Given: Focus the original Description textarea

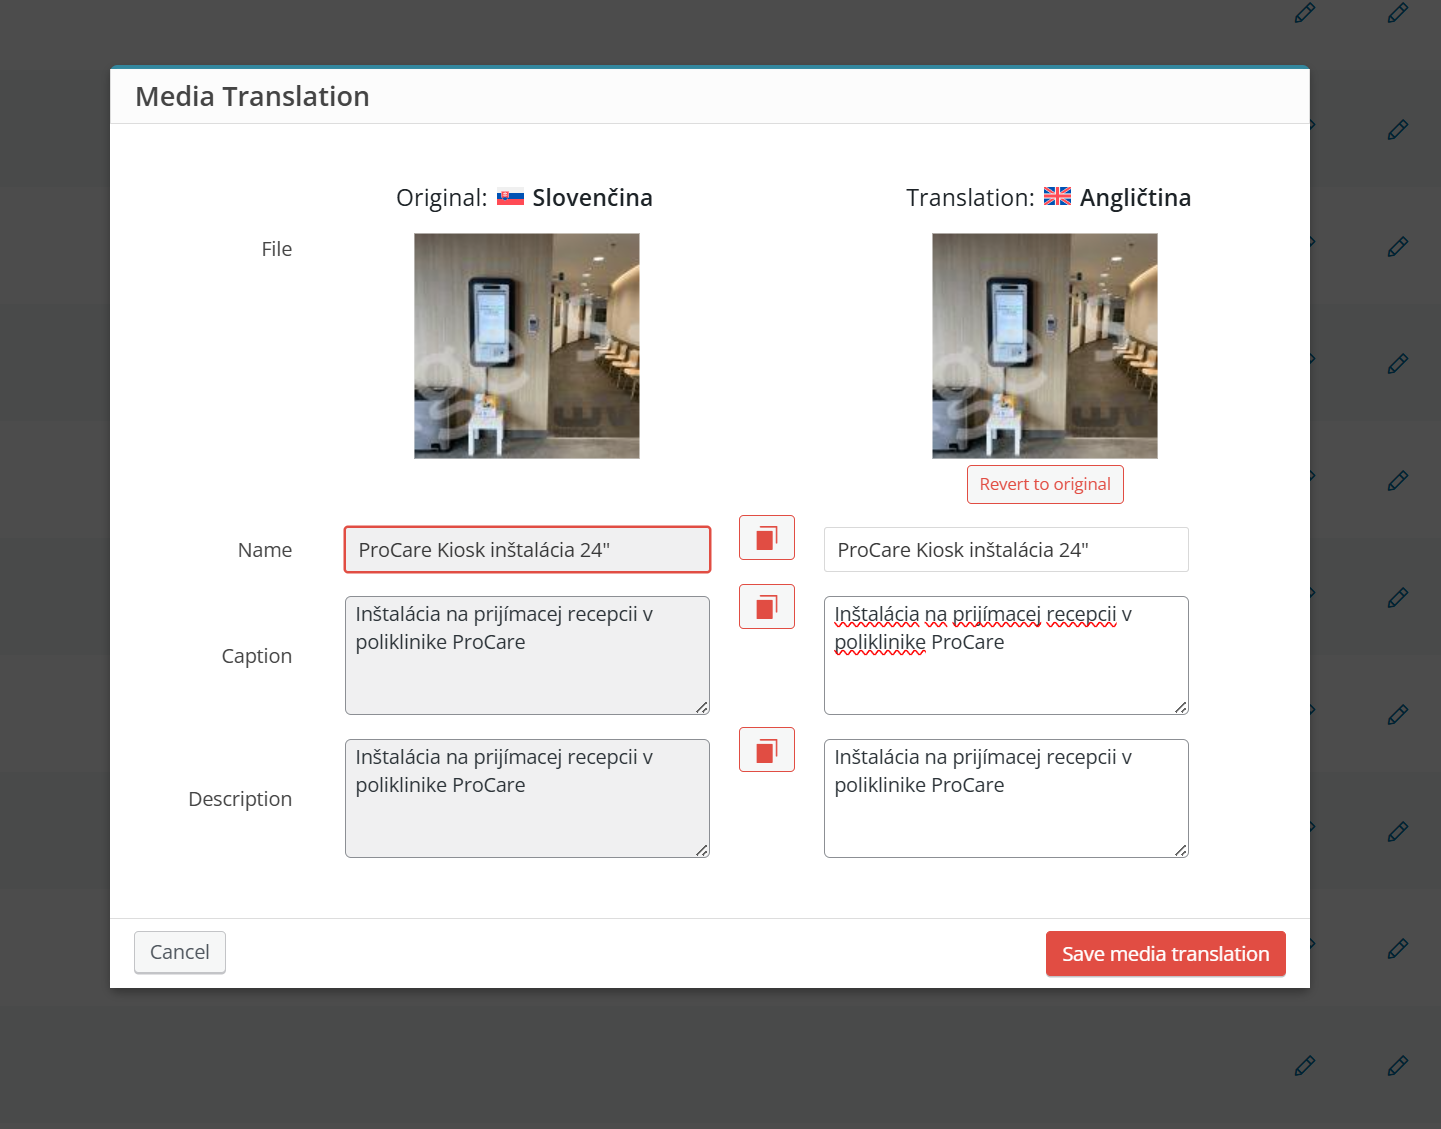Looking at the screenshot, I should (527, 798).
